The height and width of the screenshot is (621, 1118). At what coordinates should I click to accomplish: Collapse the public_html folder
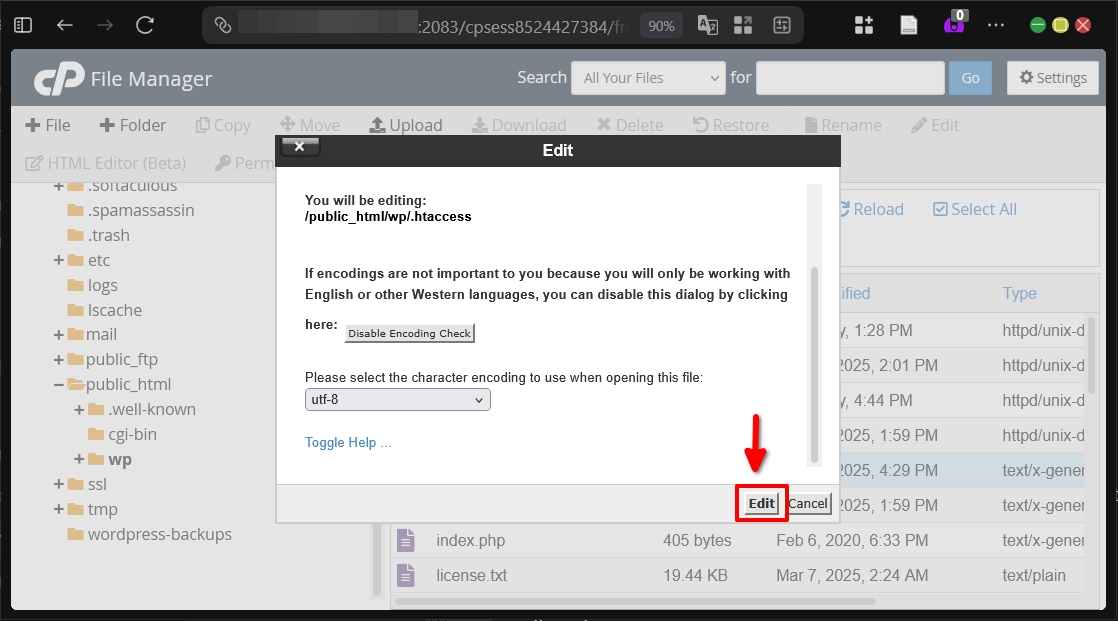[x=59, y=384]
